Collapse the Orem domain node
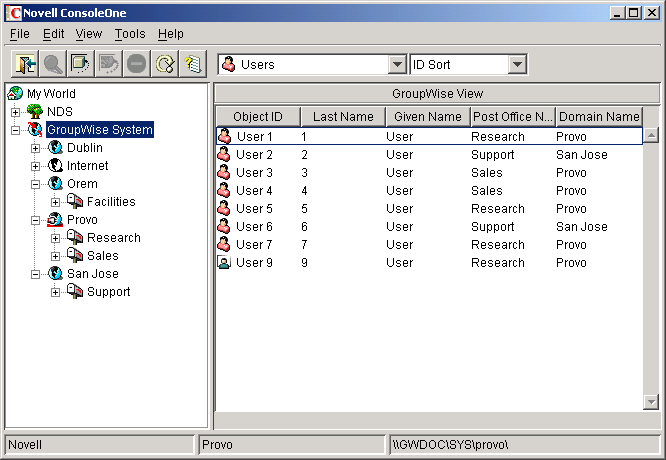This screenshot has width=666, height=460. tap(36, 184)
